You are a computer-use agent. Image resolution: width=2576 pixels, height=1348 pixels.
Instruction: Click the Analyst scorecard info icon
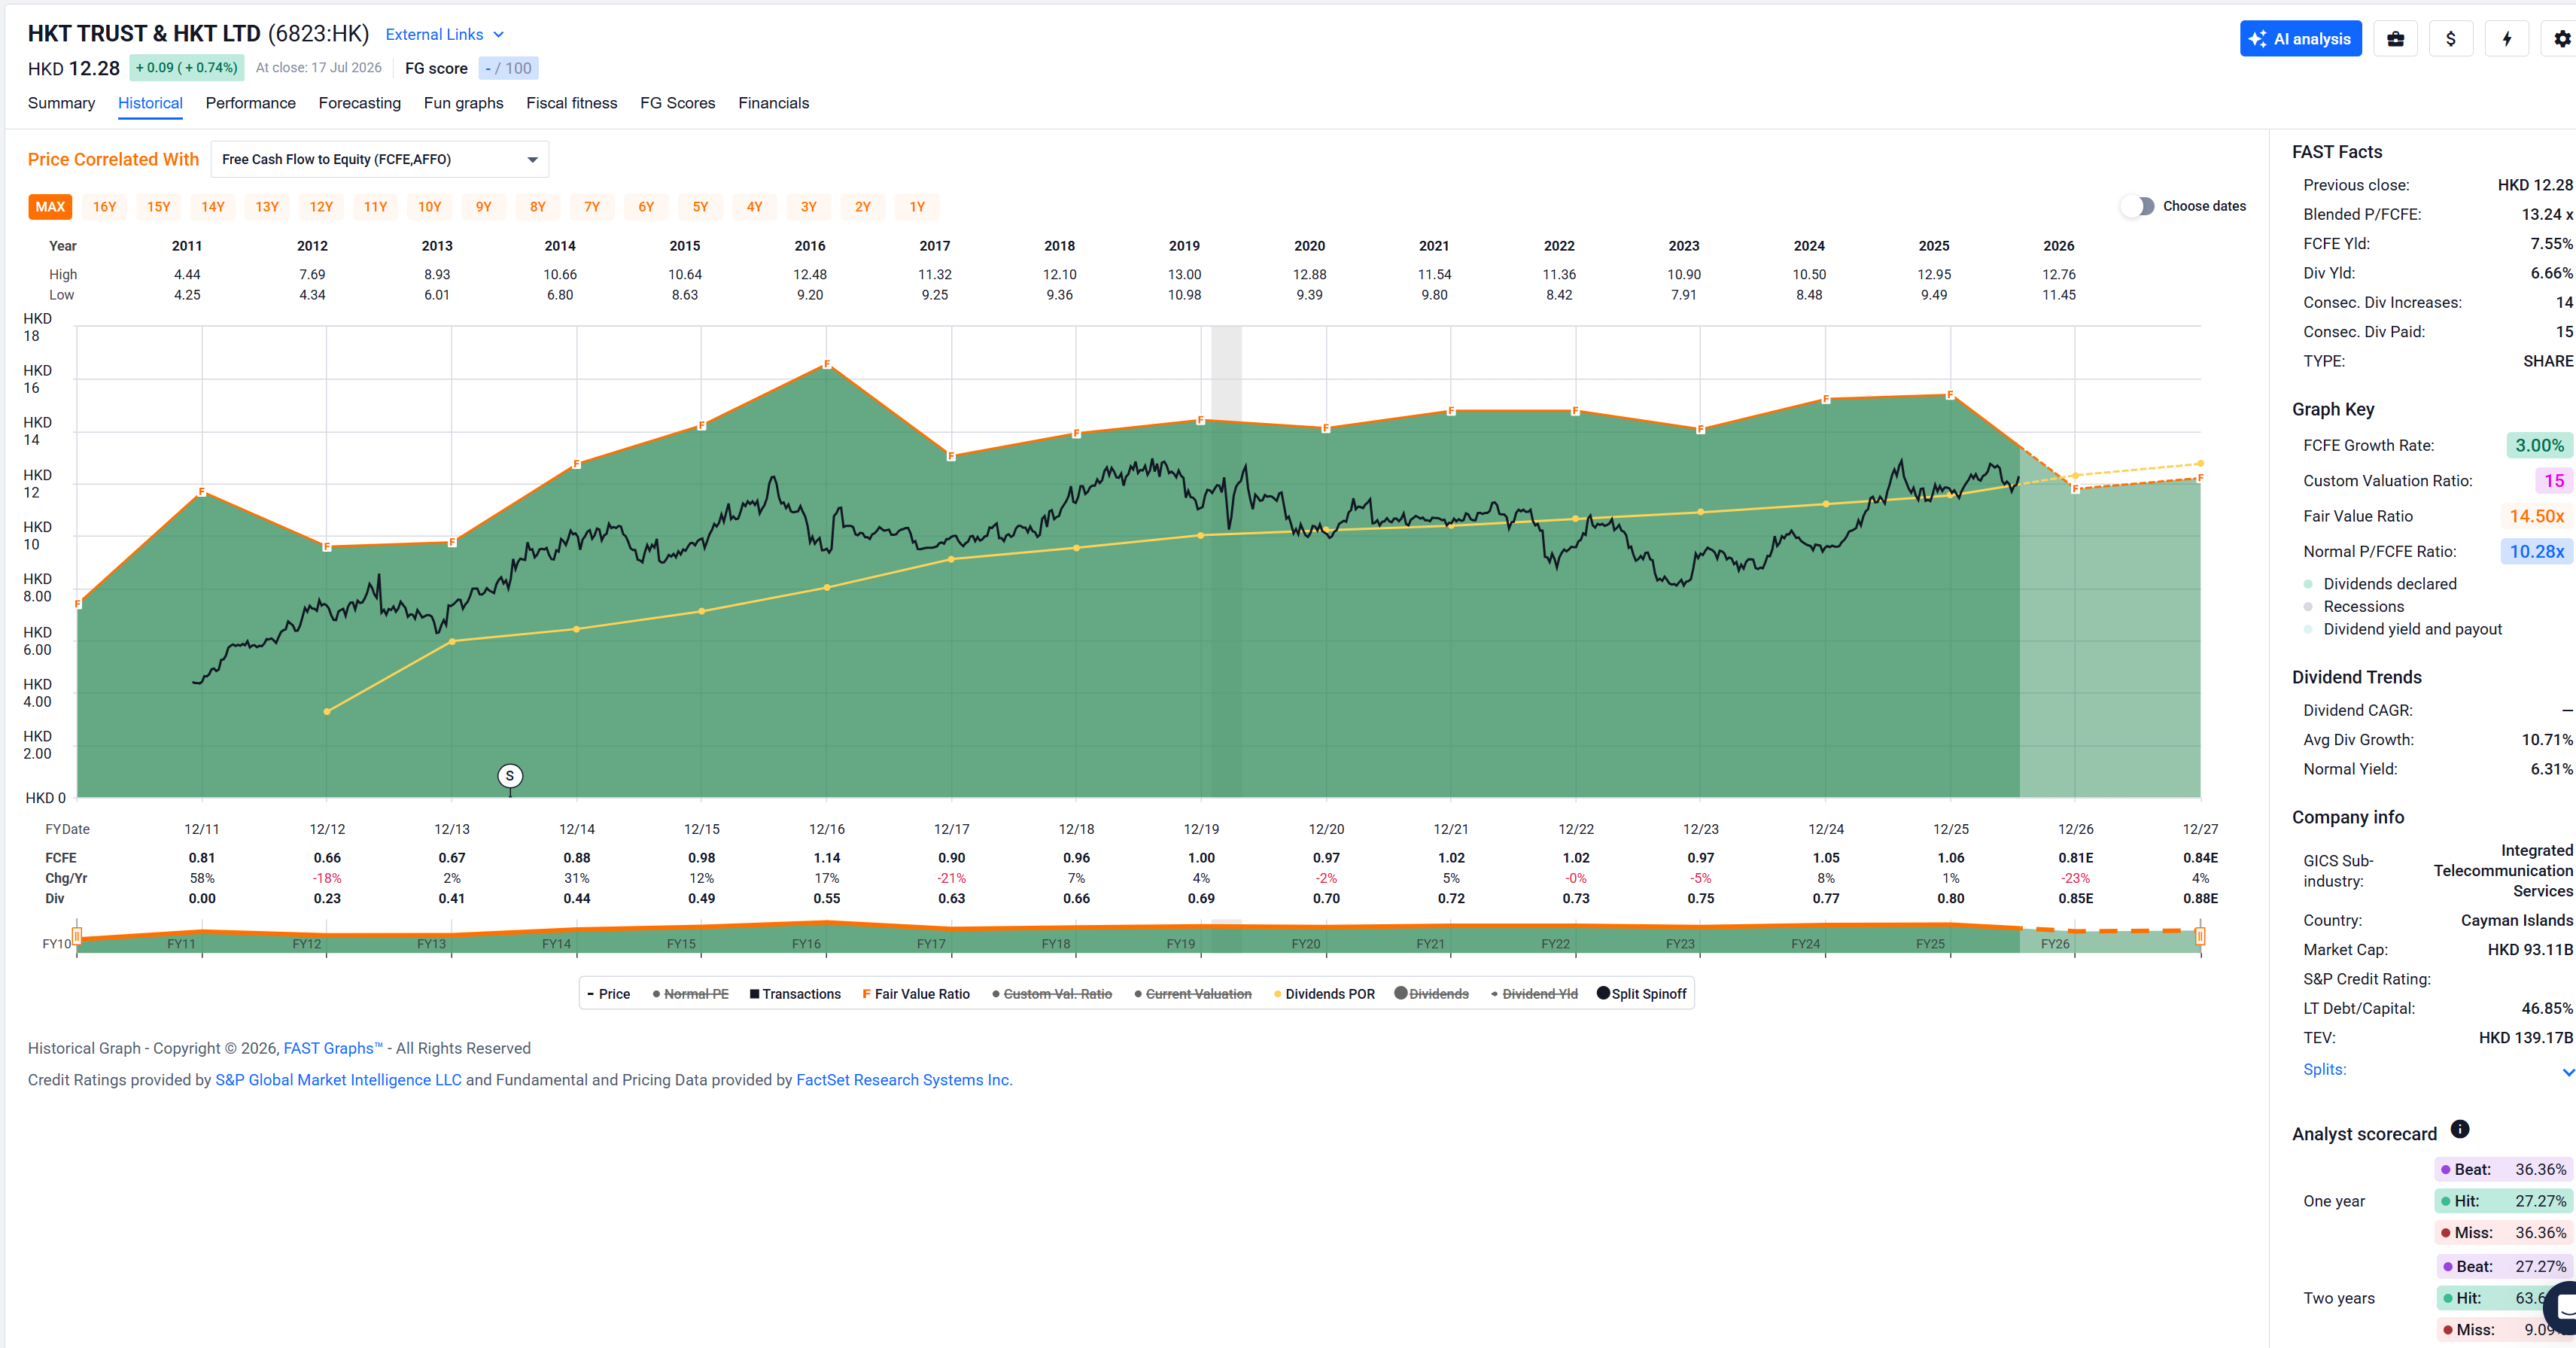click(2460, 1129)
